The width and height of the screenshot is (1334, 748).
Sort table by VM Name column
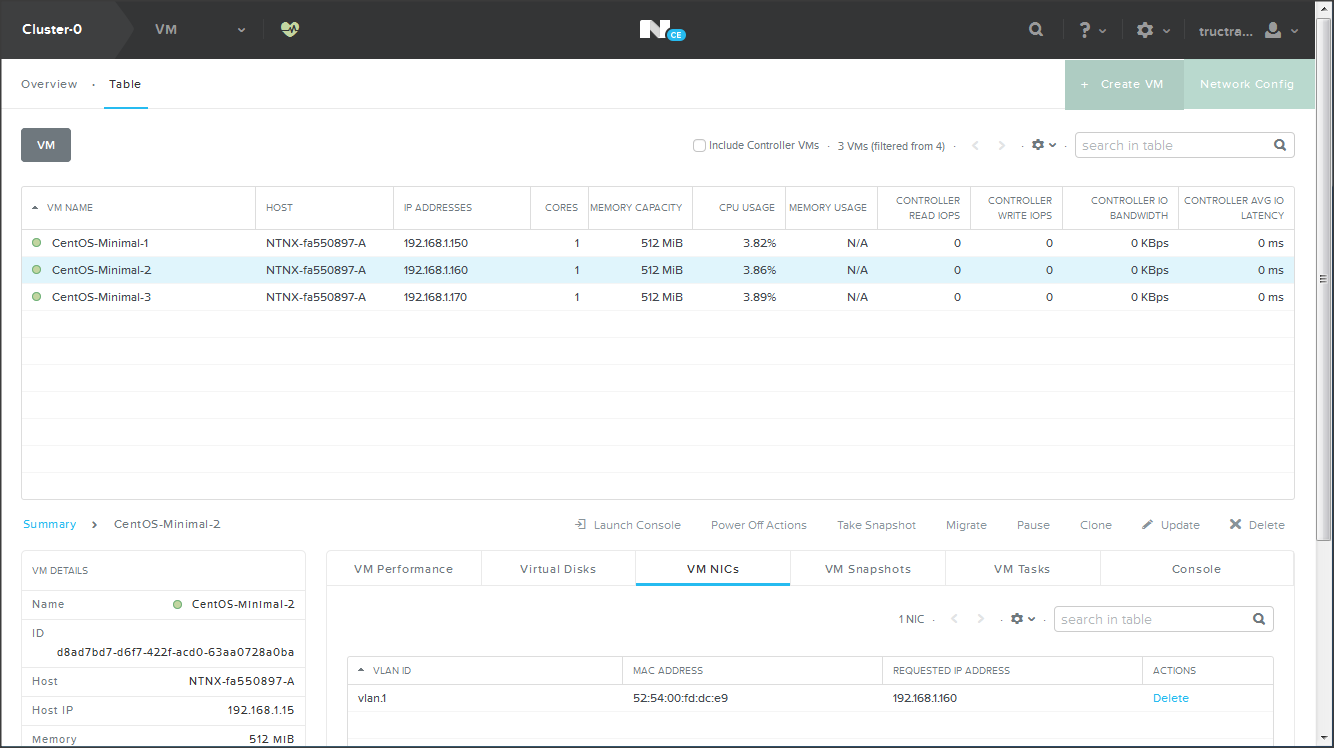pos(72,208)
